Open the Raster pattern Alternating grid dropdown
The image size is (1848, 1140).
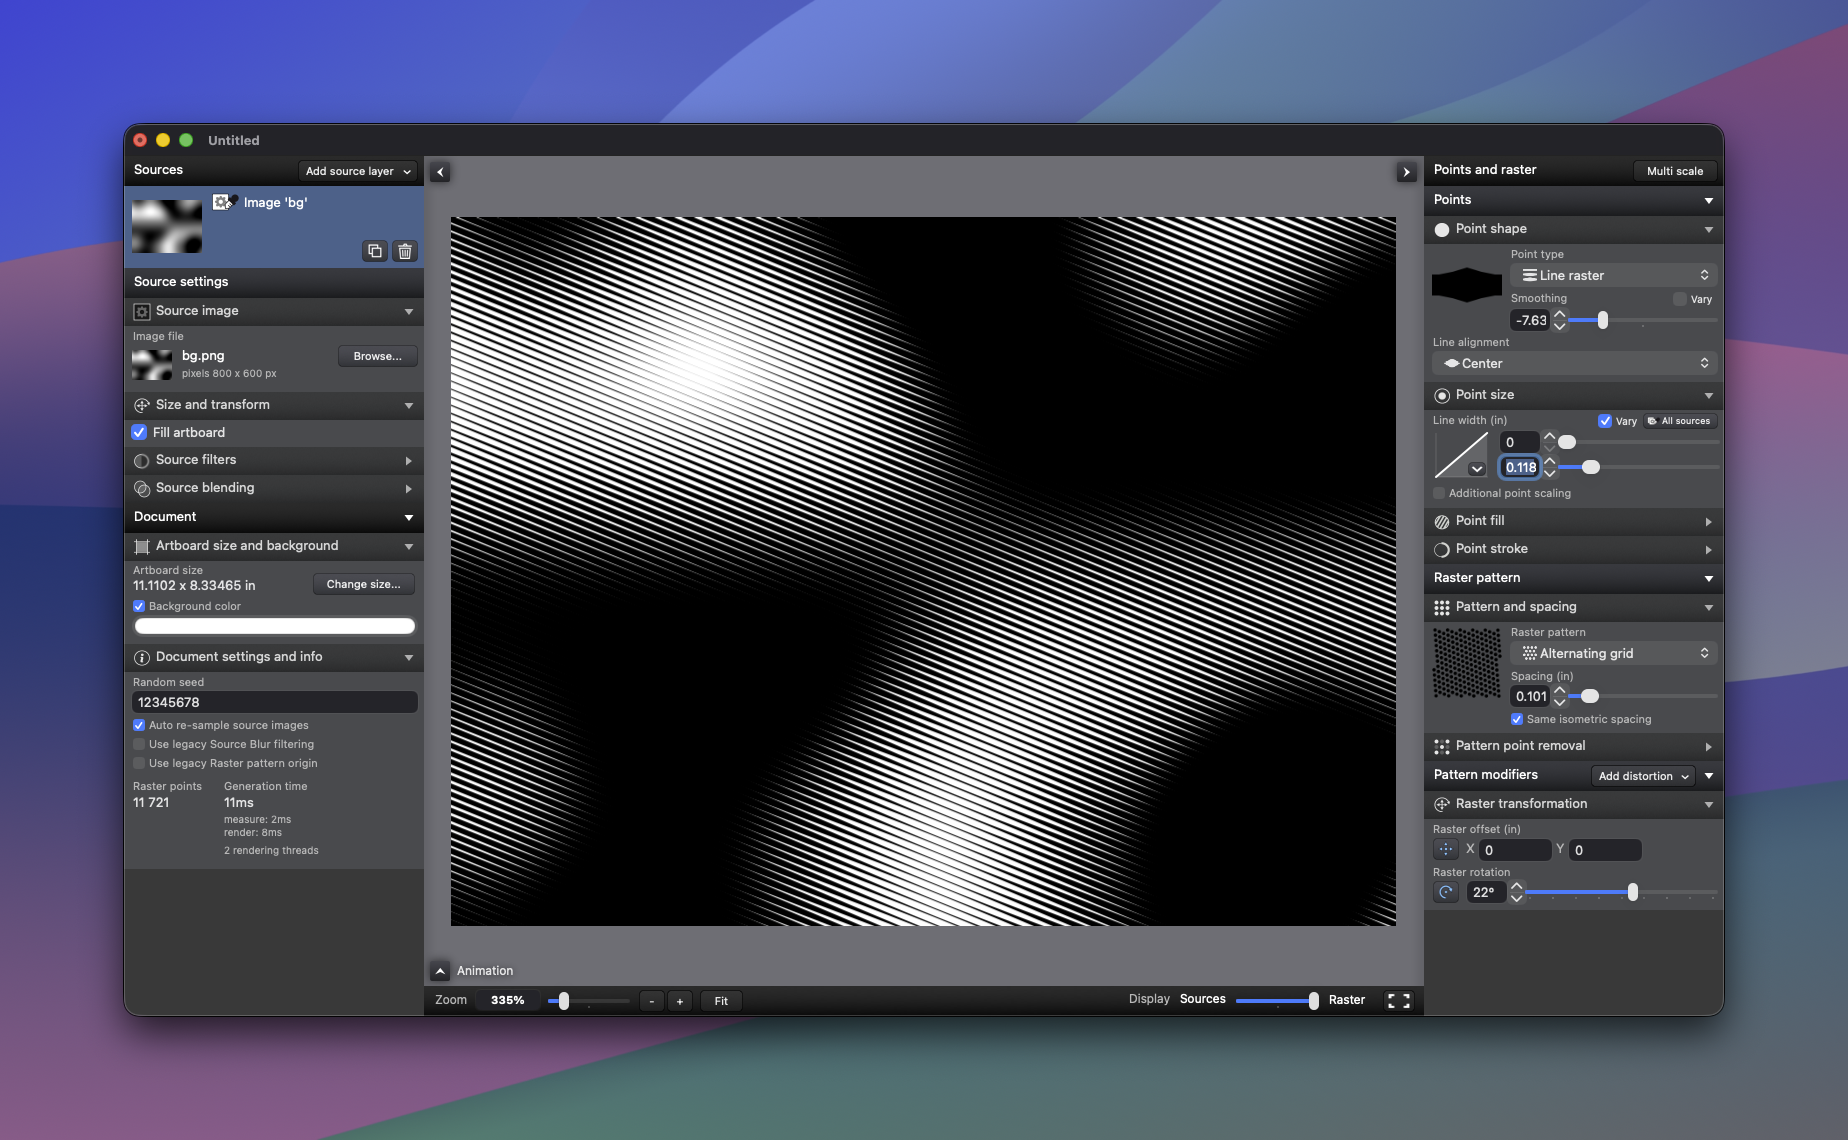pos(1614,653)
